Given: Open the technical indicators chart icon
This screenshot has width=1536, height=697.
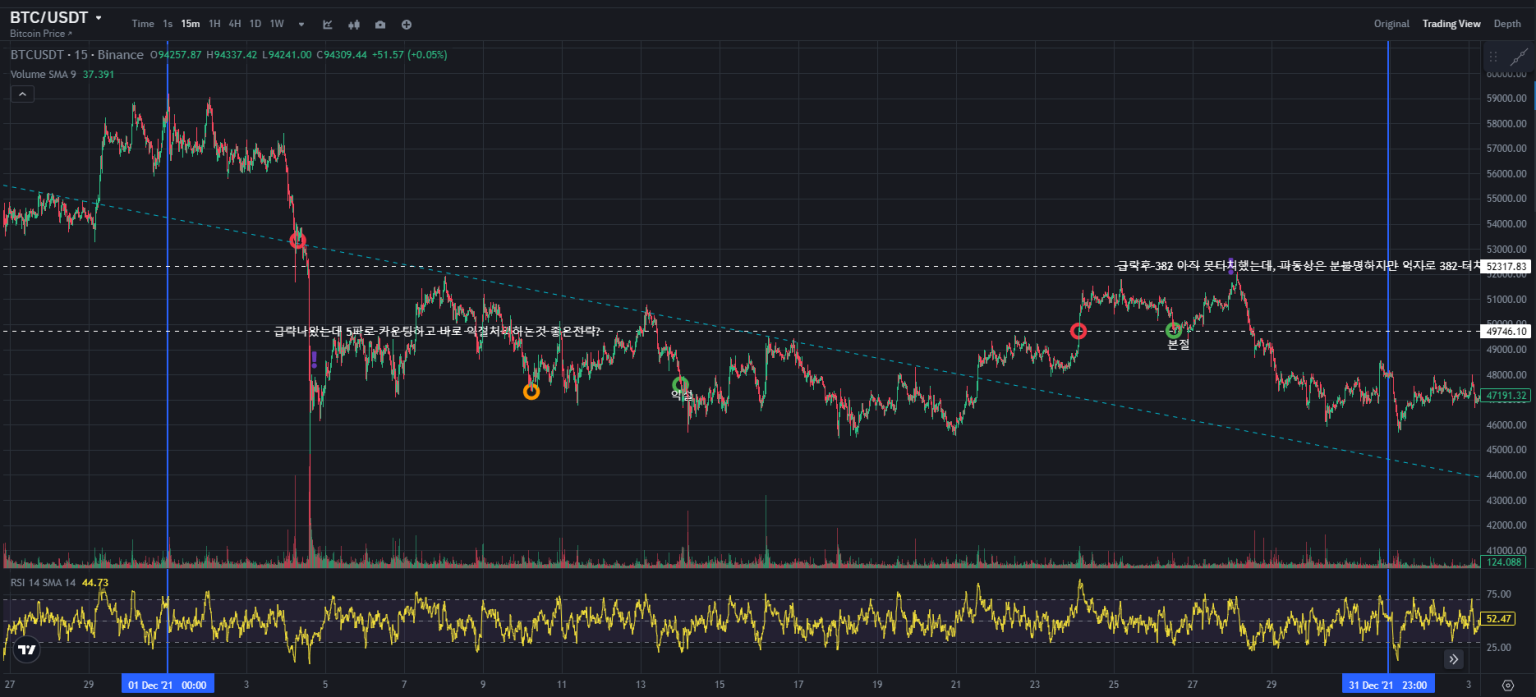Looking at the screenshot, I should 328,24.
